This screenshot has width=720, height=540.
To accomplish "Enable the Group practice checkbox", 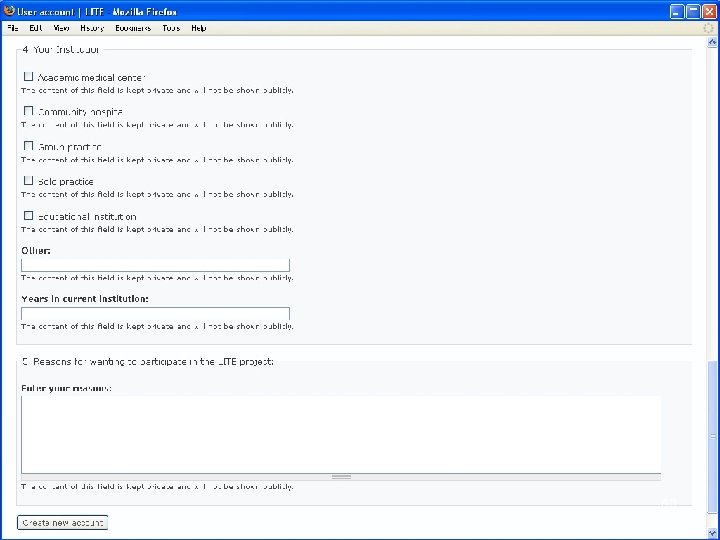I will click(28, 146).
